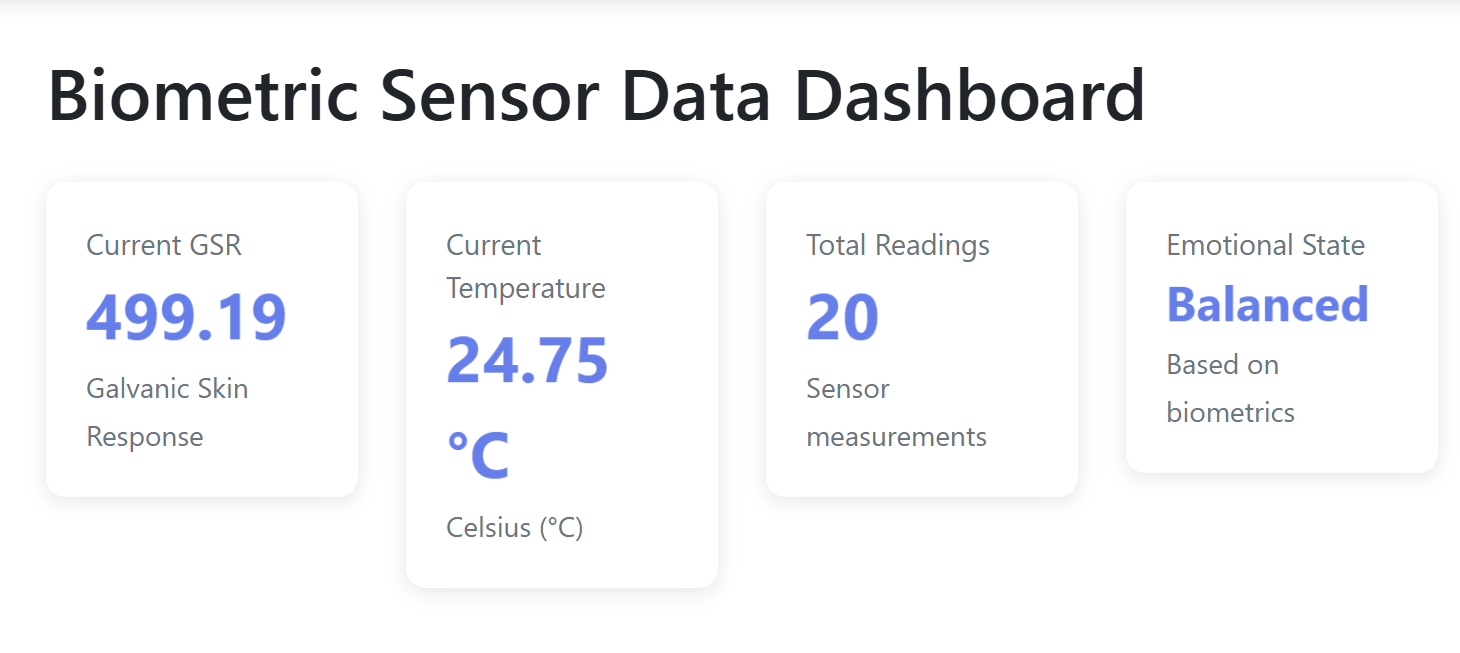Click the Sensor measurements subtitle
The width and height of the screenshot is (1460, 653).
[896, 412]
